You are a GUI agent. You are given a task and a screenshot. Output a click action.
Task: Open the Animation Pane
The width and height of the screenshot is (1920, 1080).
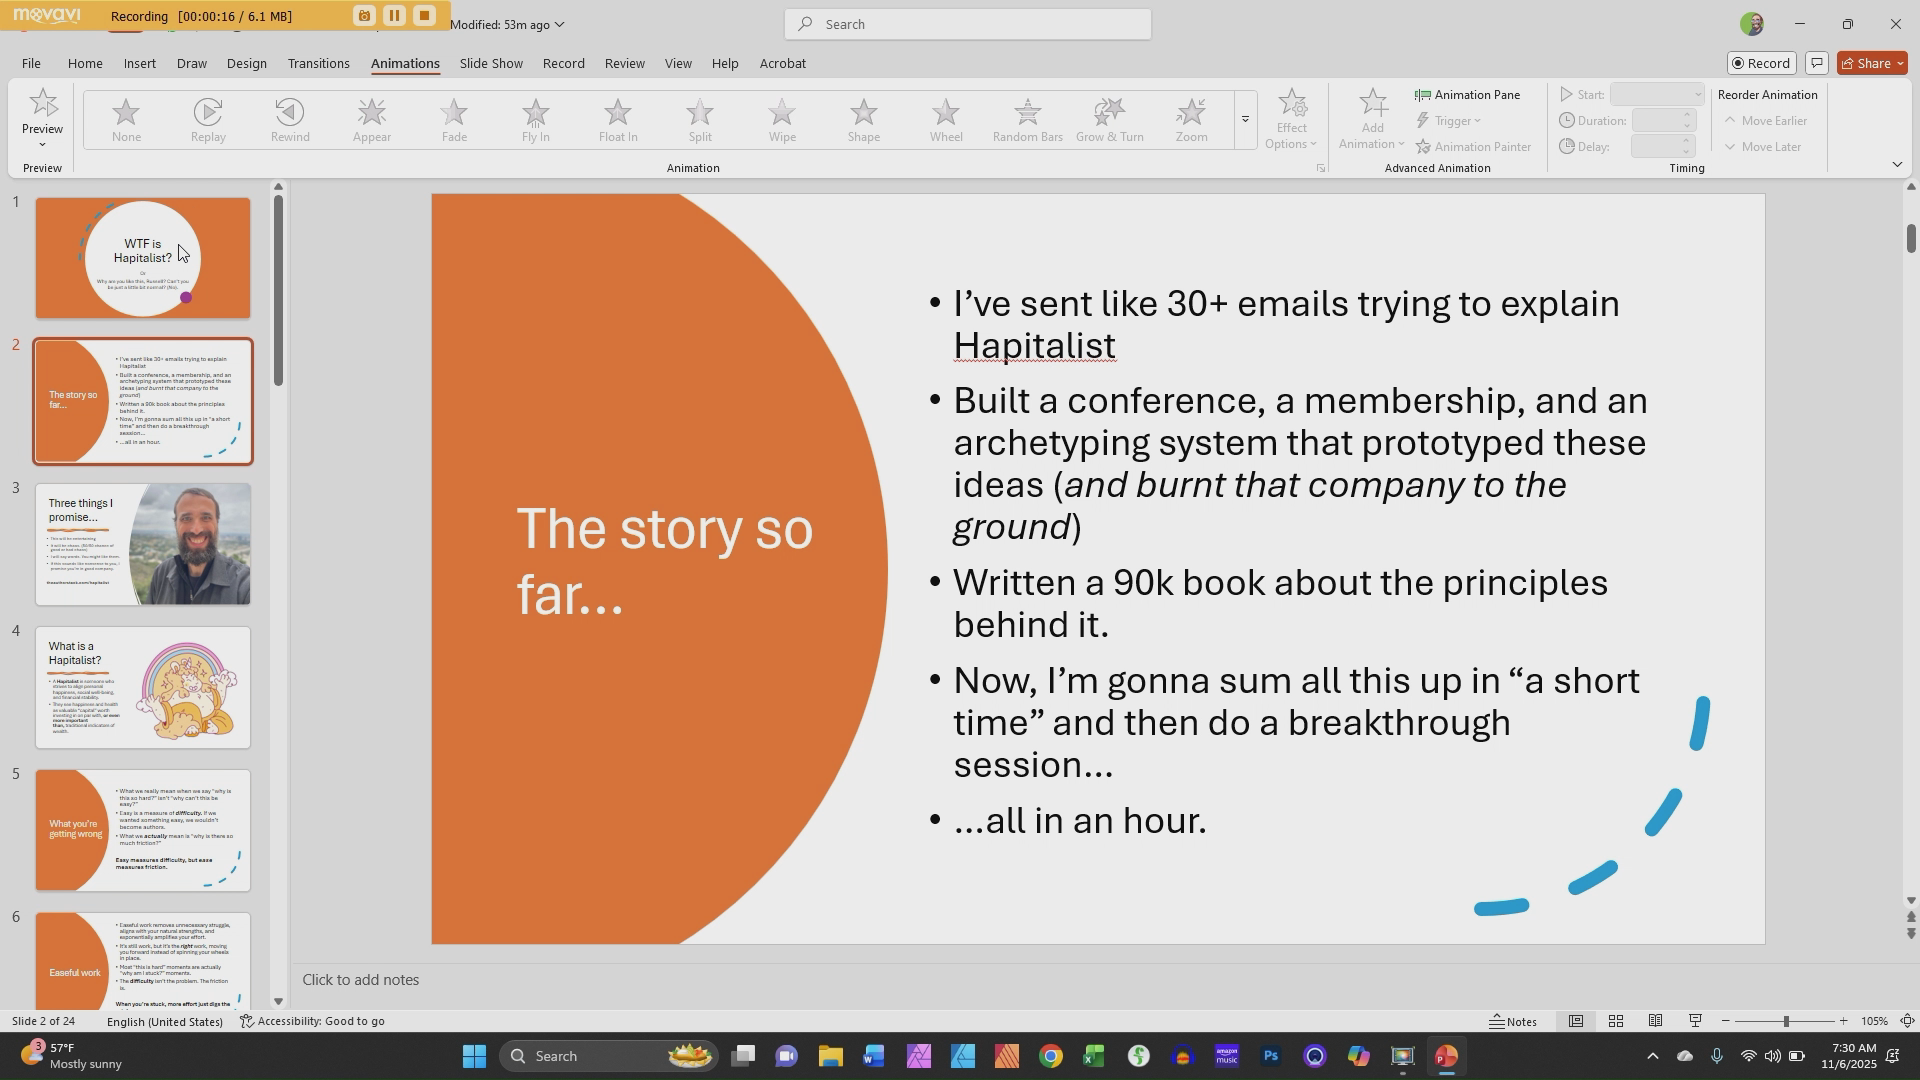point(1467,95)
